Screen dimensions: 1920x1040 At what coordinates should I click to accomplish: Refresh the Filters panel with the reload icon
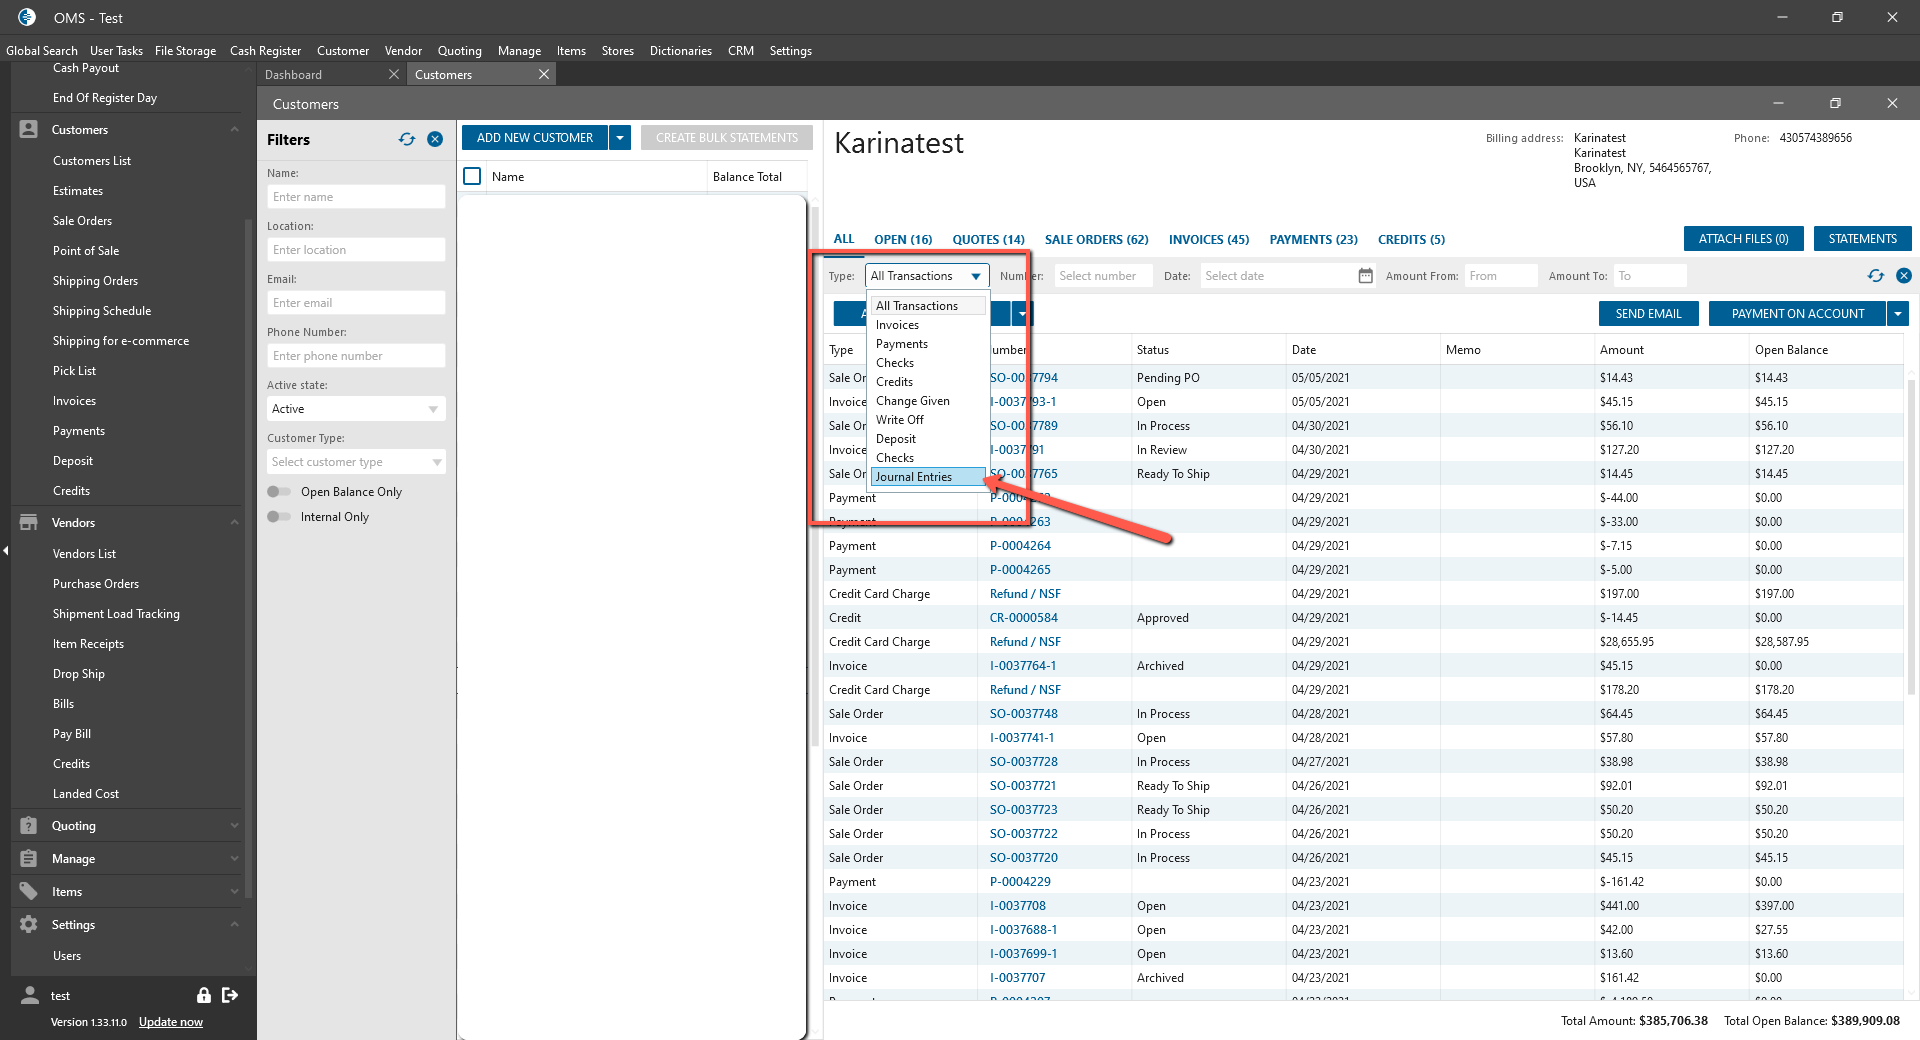coord(407,140)
